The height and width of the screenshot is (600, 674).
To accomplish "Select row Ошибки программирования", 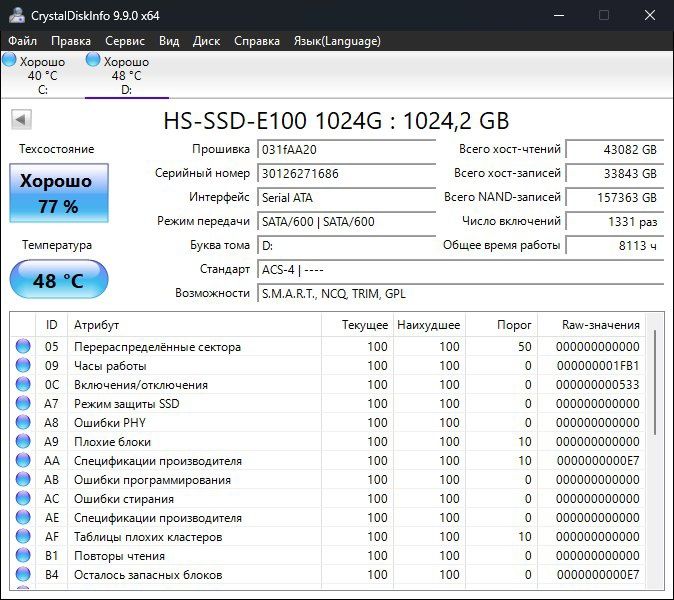I will (x=328, y=479).
